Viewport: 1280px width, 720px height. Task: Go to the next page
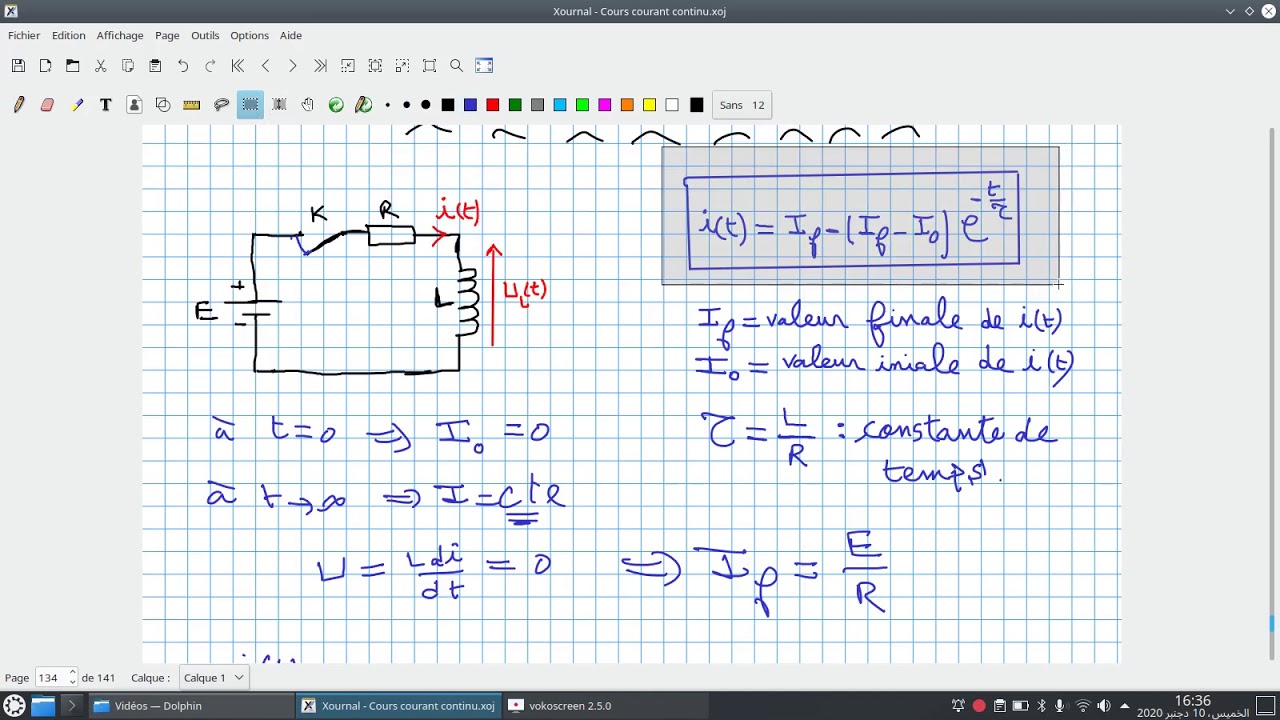coord(292,66)
